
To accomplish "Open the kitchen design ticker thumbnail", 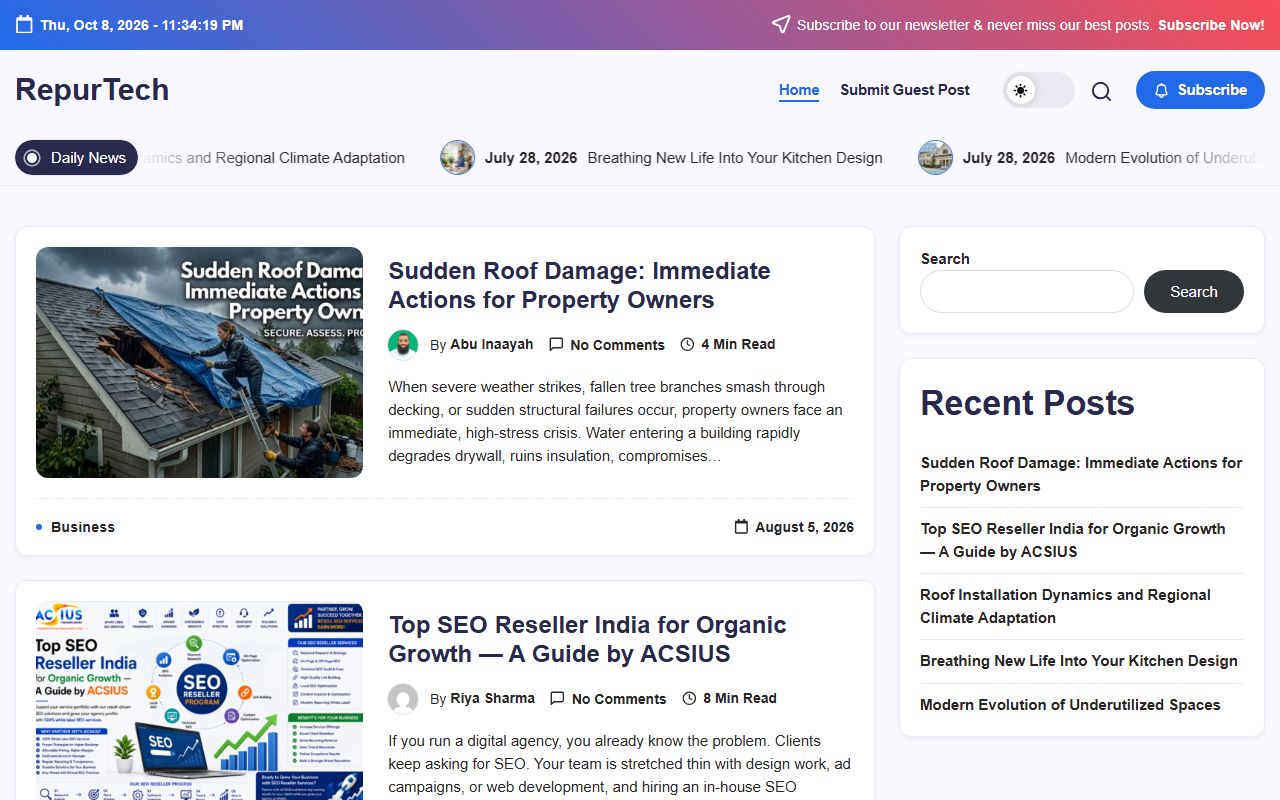I will (x=458, y=157).
